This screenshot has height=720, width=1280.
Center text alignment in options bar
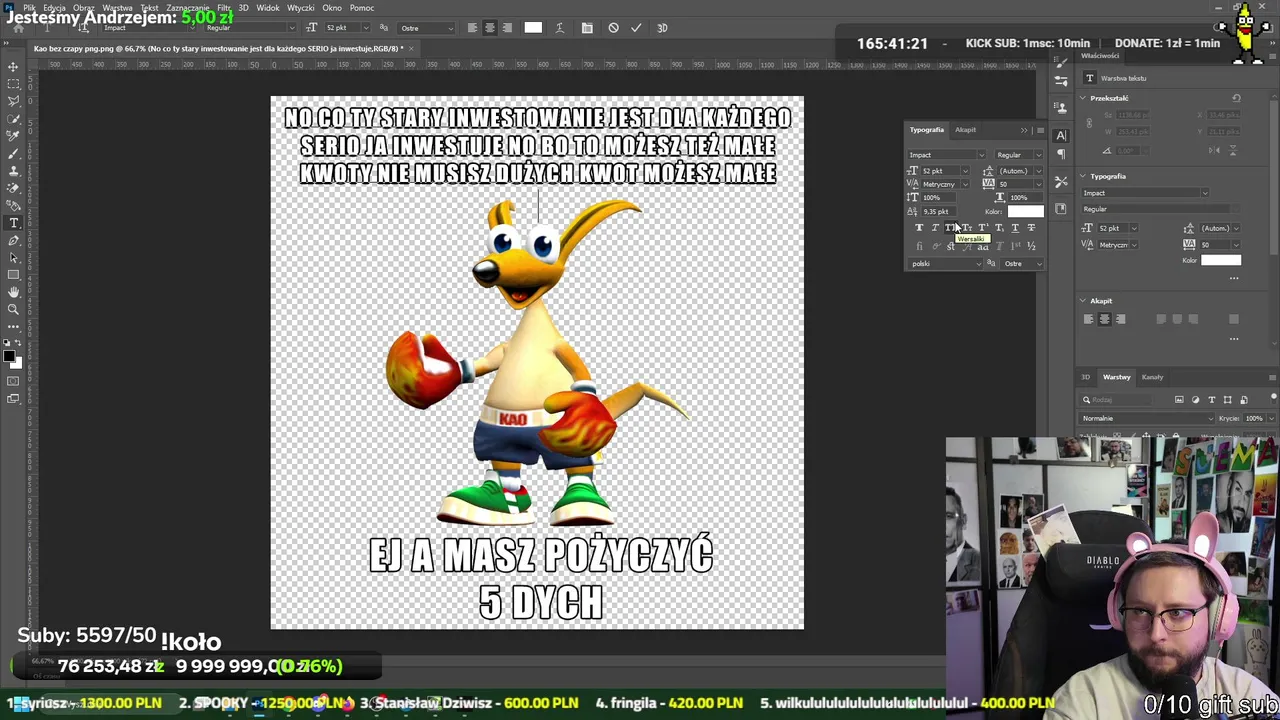[x=489, y=28]
